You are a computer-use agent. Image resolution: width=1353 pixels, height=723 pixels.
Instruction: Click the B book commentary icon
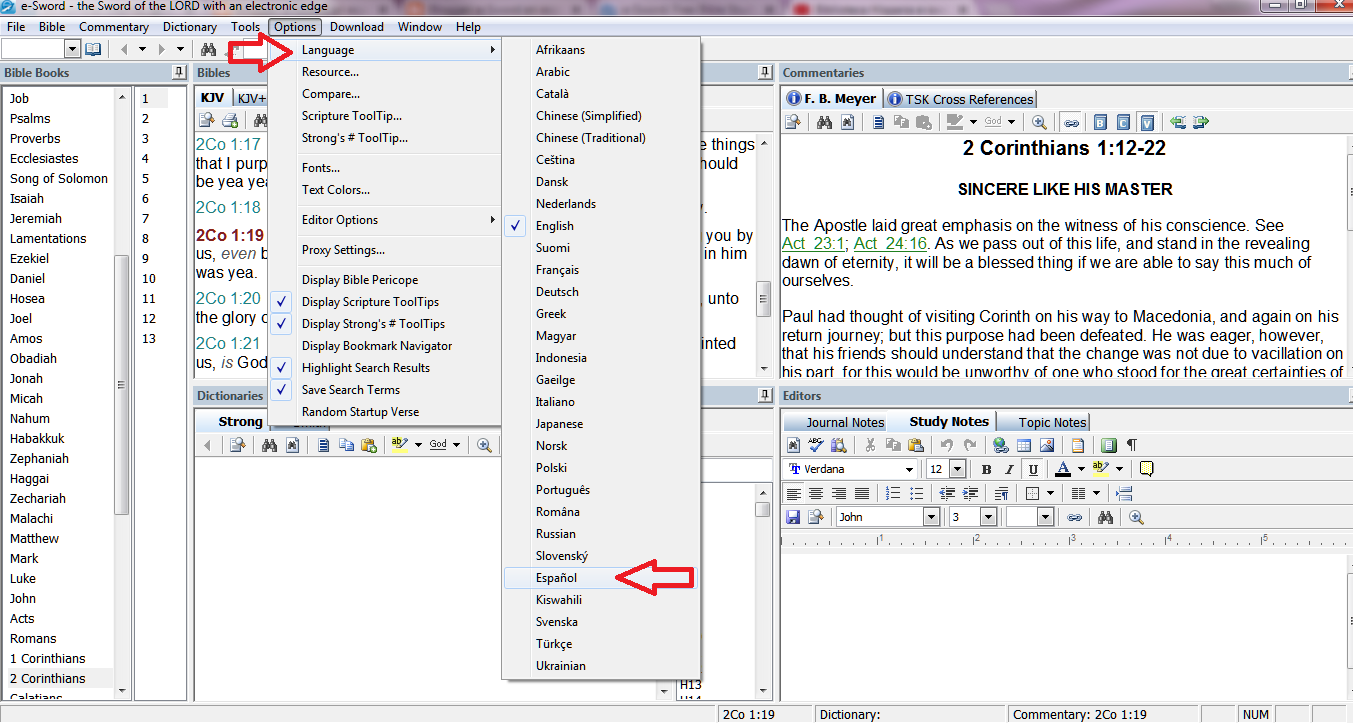(1100, 122)
